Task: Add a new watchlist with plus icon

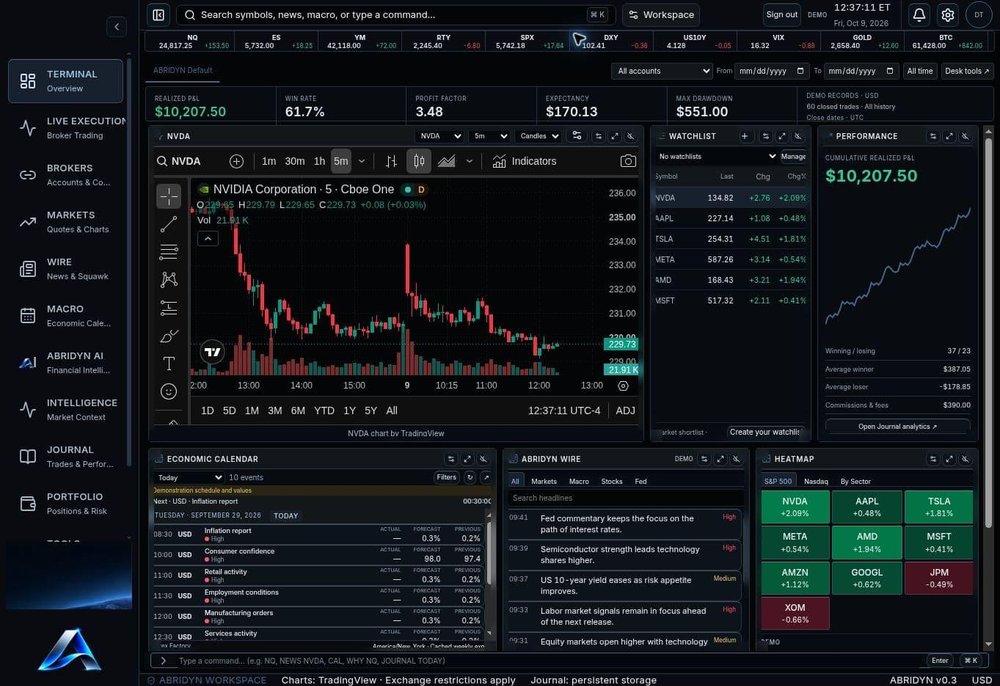Action: [744, 136]
